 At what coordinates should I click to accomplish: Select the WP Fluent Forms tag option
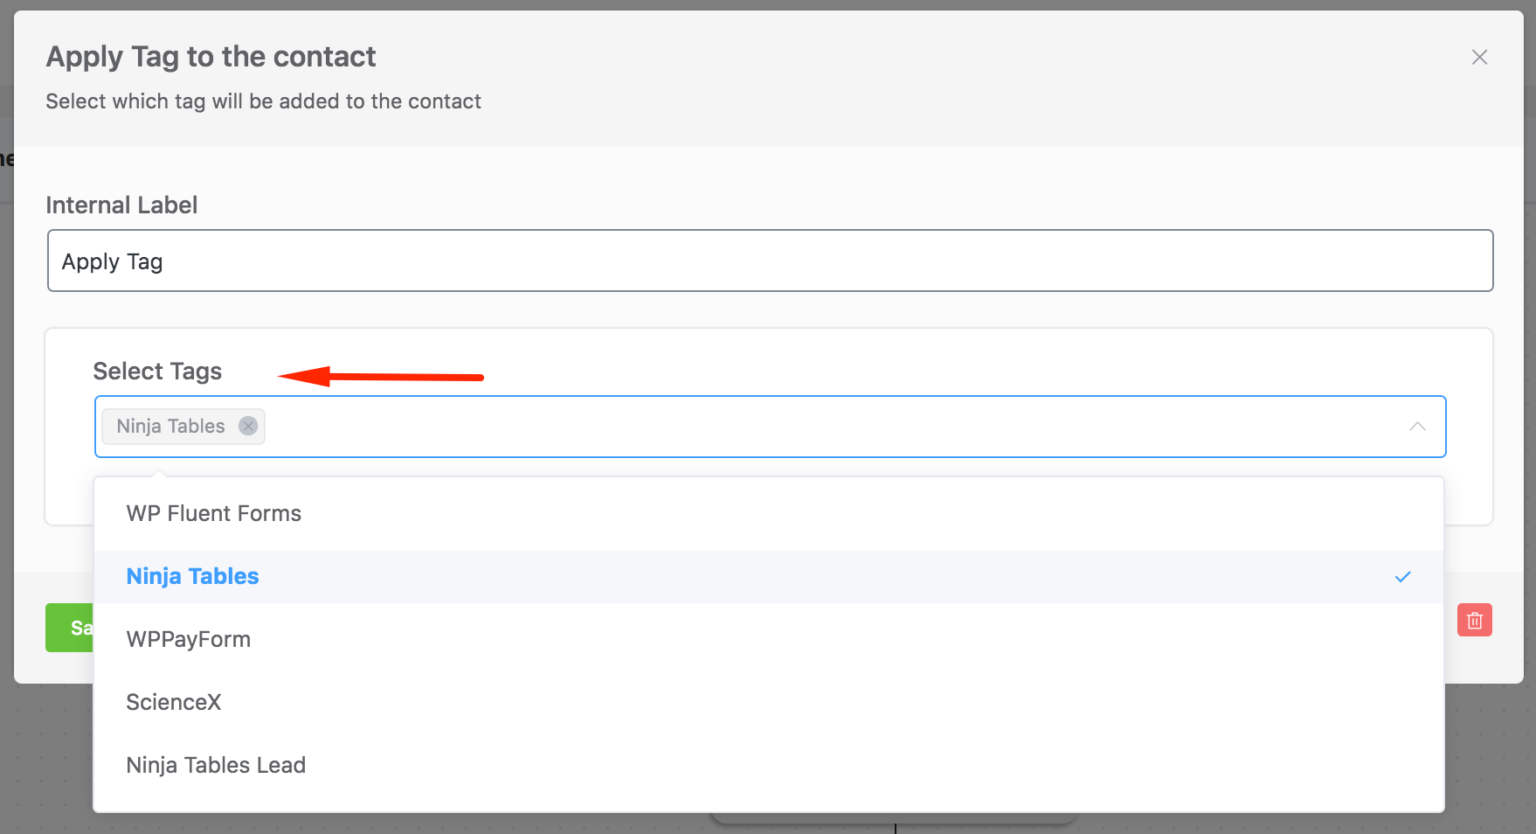click(768, 514)
